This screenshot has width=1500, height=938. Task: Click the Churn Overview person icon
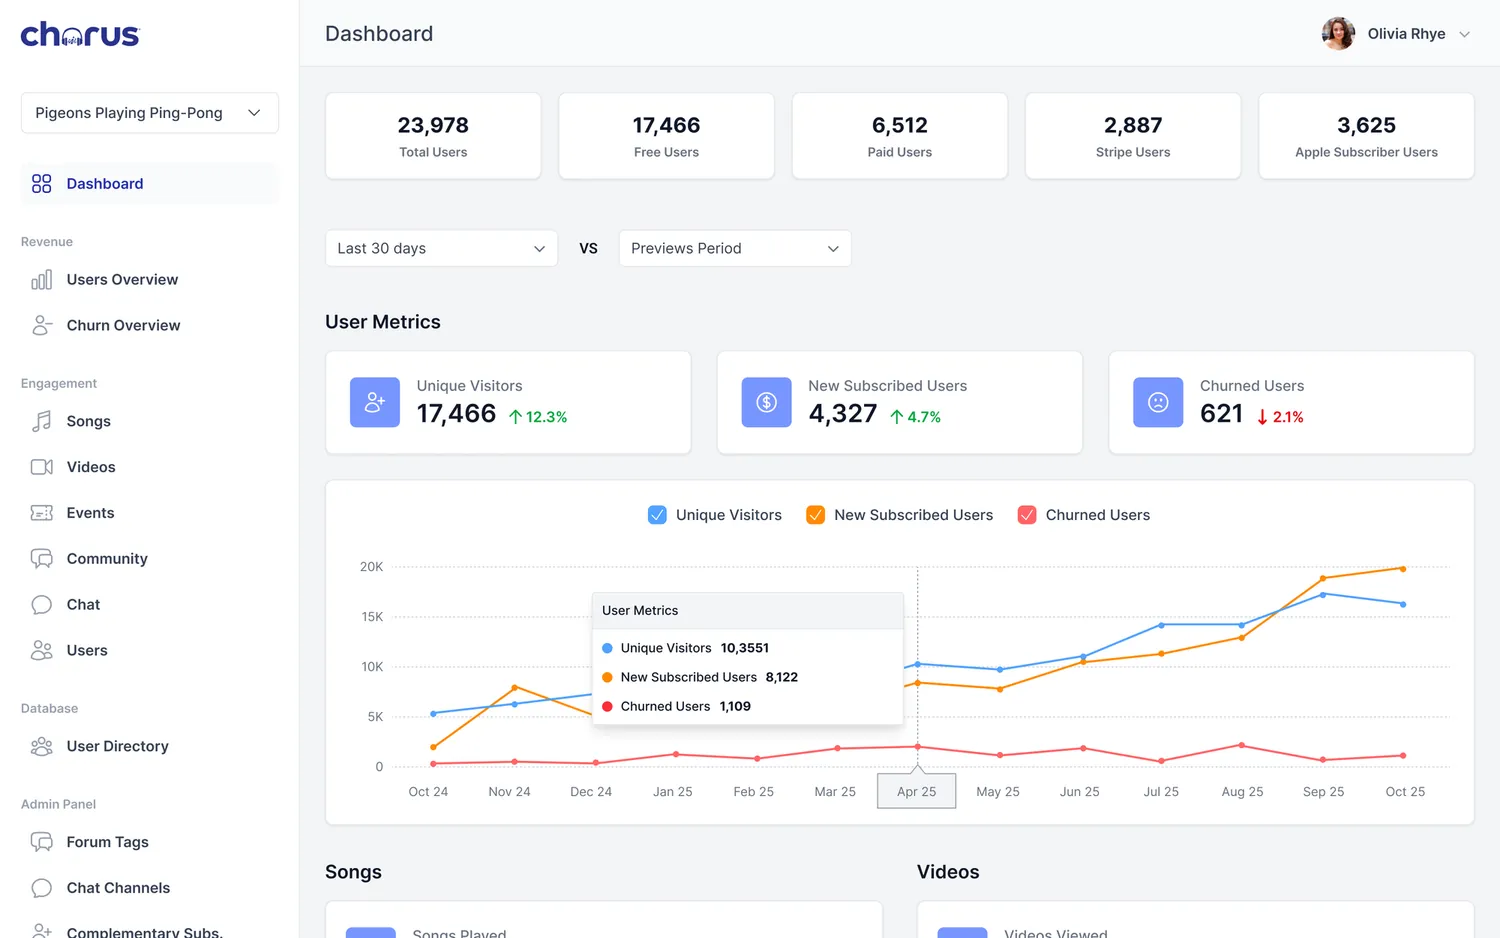click(x=41, y=325)
